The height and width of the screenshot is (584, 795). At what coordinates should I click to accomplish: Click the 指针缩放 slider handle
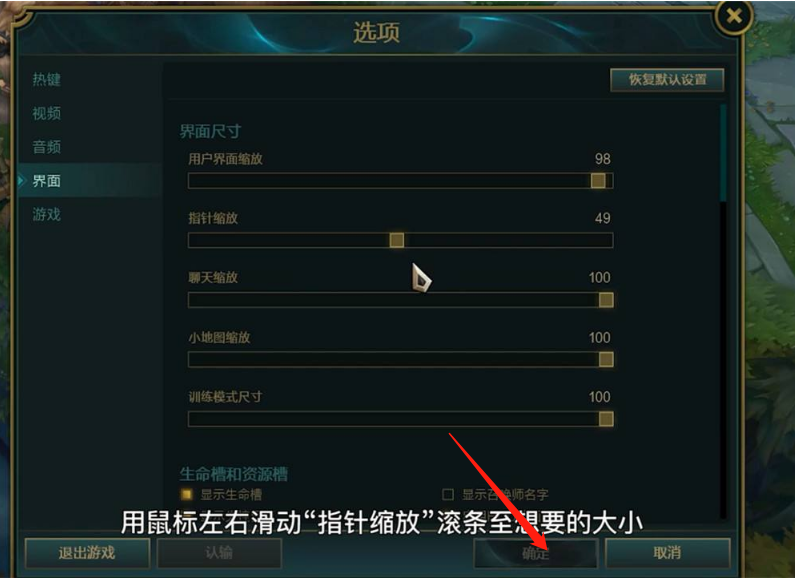pos(397,240)
